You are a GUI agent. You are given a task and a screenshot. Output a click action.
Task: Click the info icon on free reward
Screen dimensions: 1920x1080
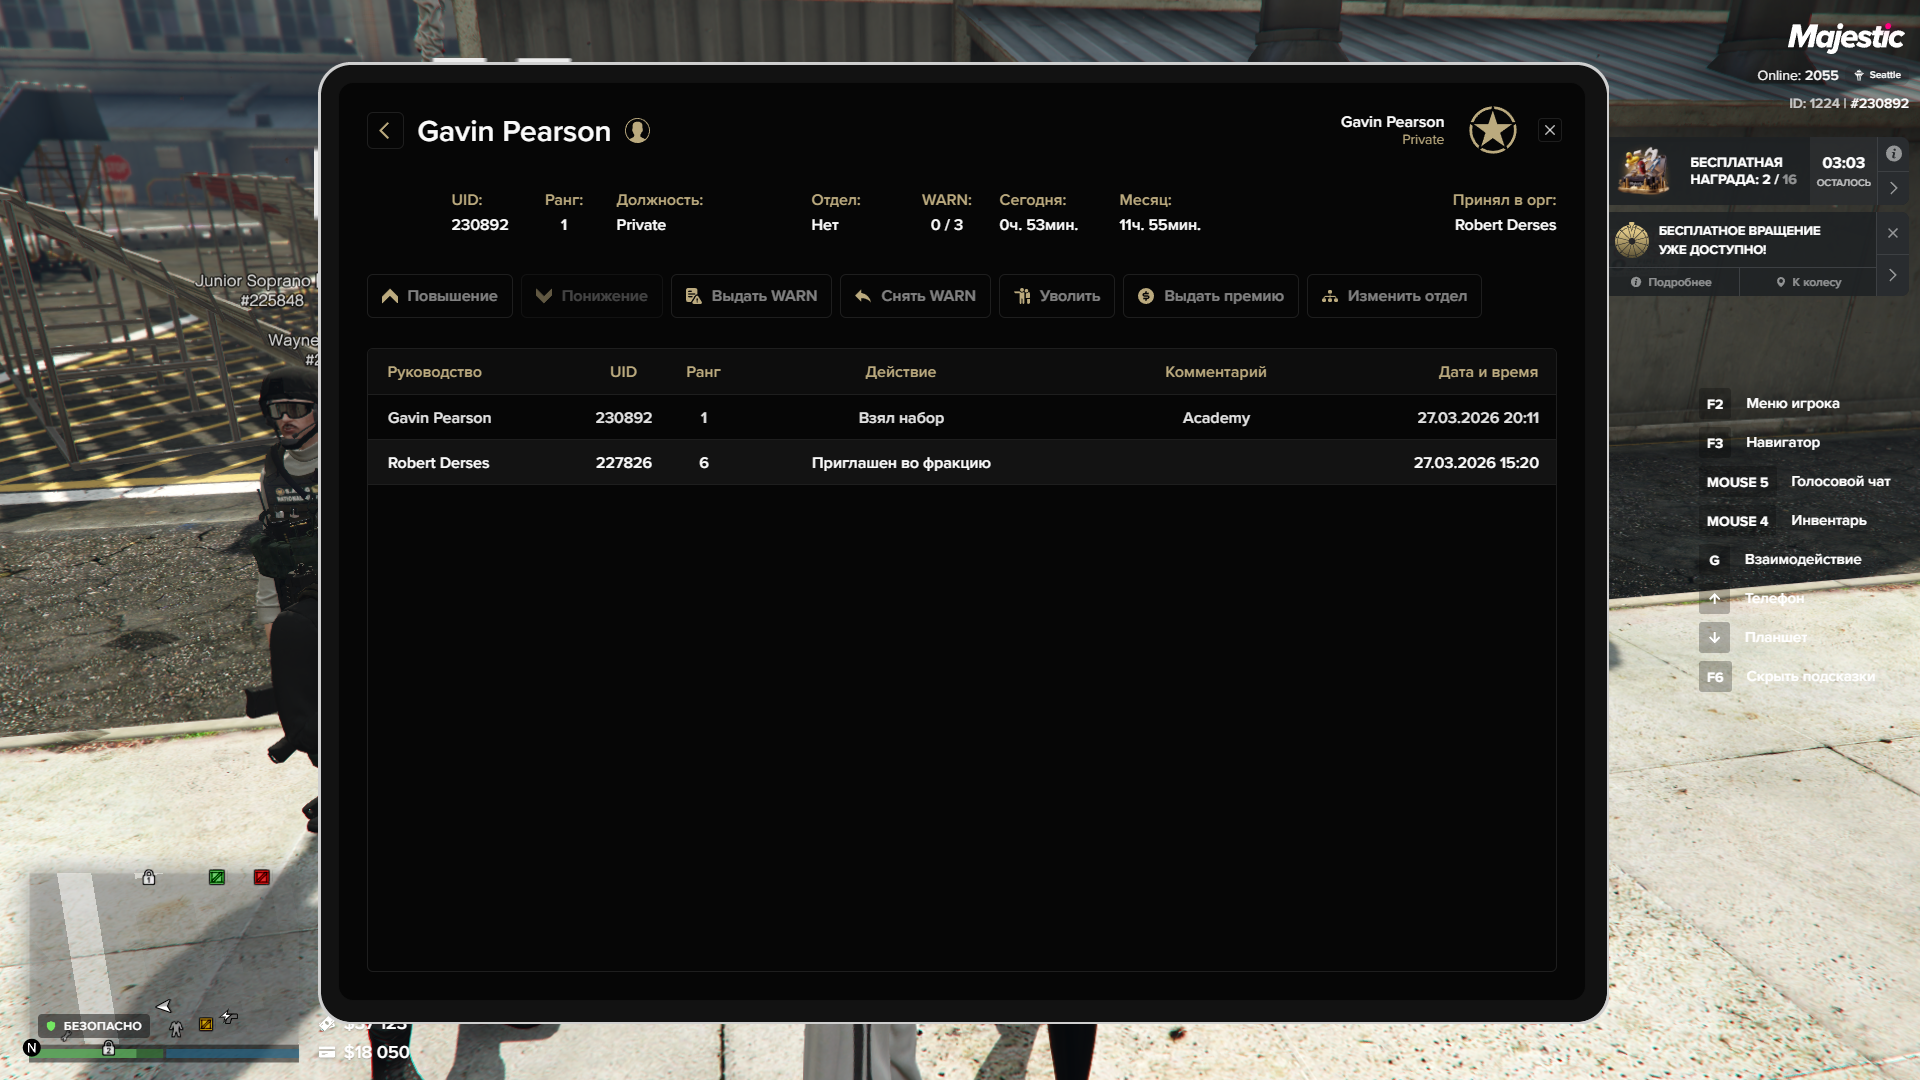(1893, 154)
